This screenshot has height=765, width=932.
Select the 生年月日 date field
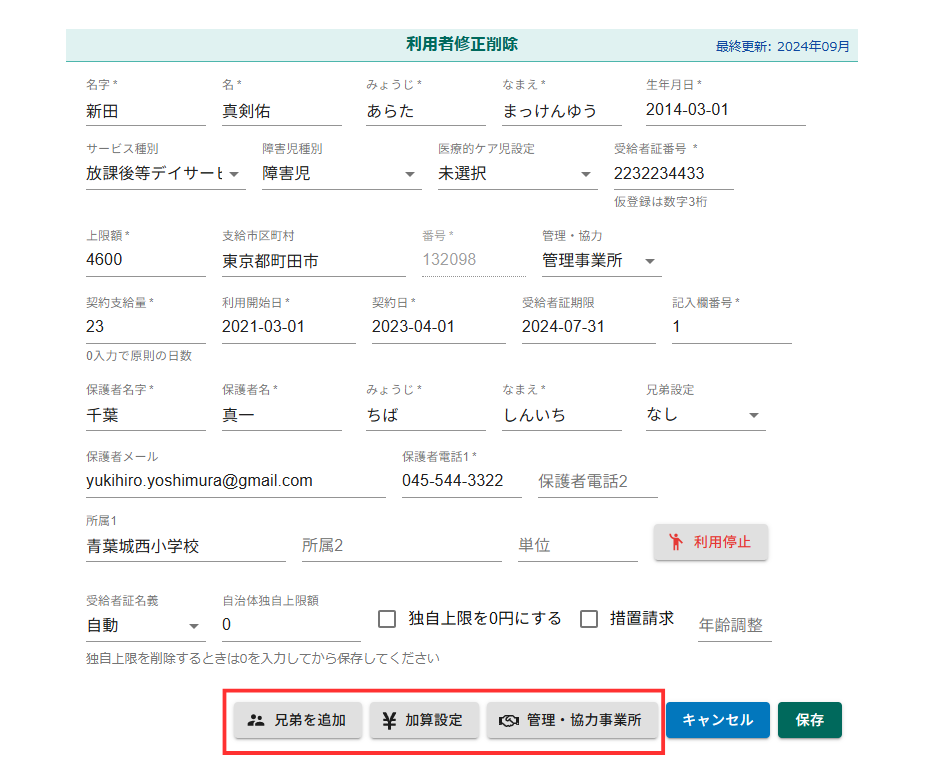pyautogui.click(x=725, y=110)
